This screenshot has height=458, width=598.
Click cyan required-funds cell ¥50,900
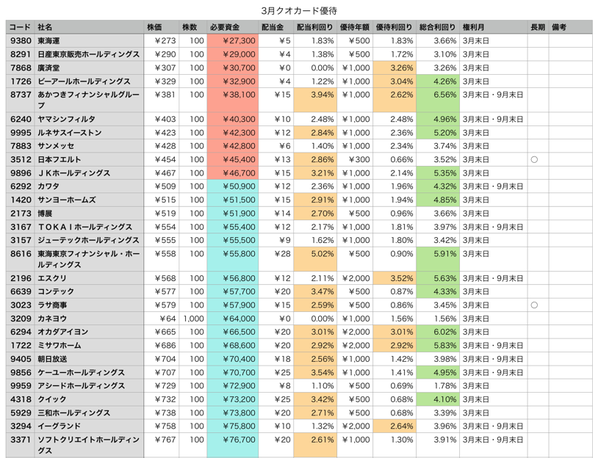pyautogui.click(x=233, y=186)
